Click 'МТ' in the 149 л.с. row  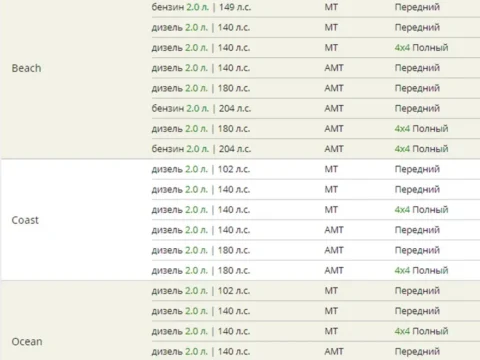[x=331, y=7]
